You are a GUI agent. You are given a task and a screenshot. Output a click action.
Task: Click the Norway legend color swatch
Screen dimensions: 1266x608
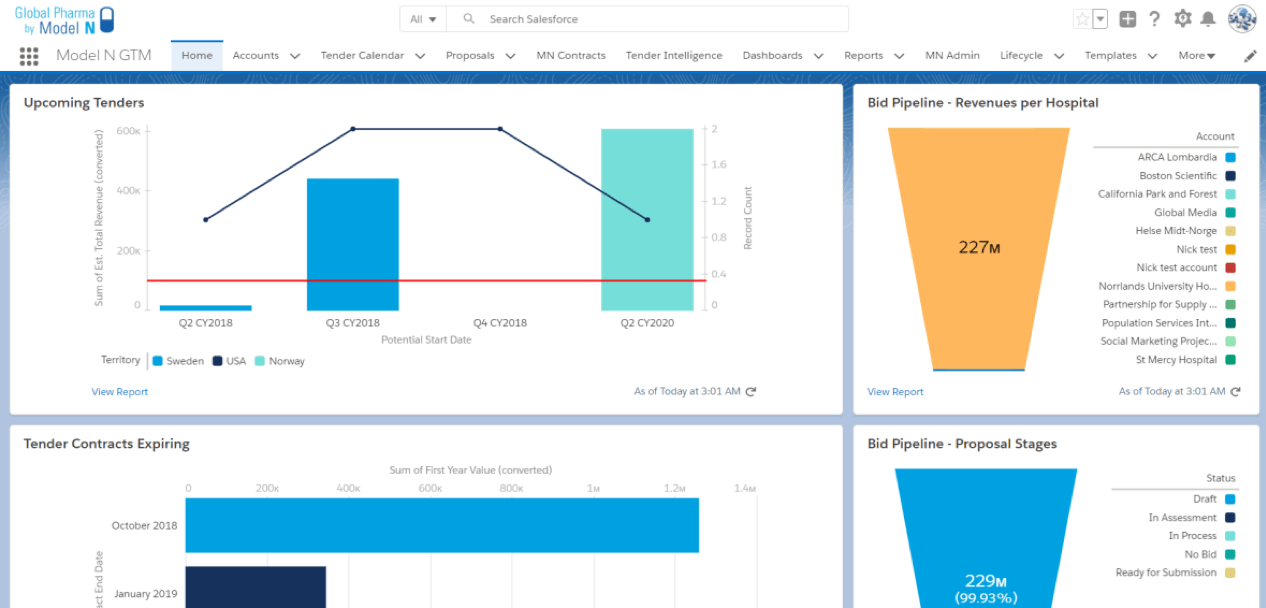click(x=260, y=361)
